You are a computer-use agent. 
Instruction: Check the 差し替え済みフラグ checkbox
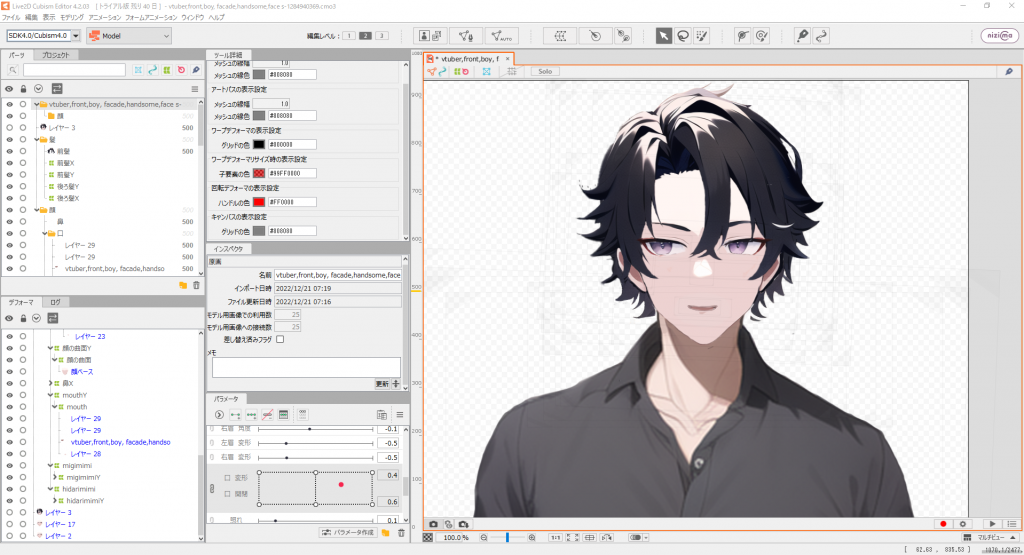(x=280, y=339)
